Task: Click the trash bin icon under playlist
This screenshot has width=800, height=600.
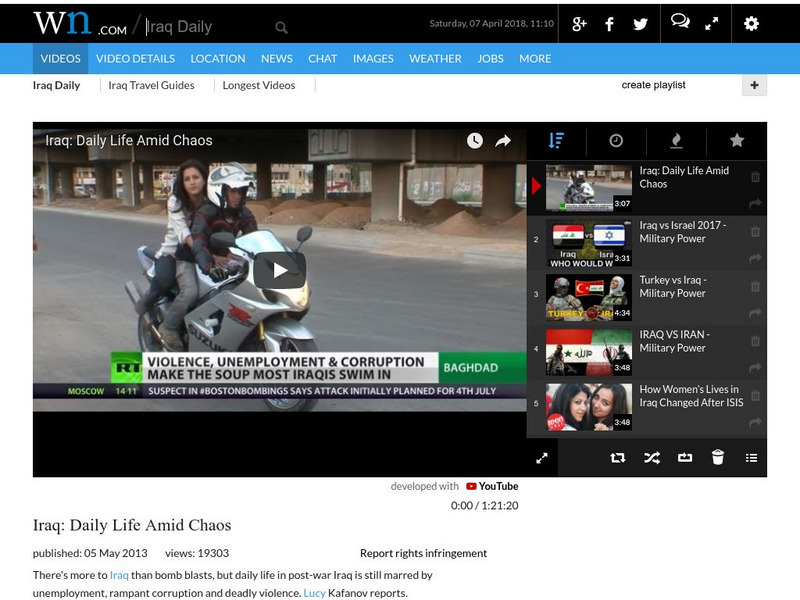Action: point(718,457)
